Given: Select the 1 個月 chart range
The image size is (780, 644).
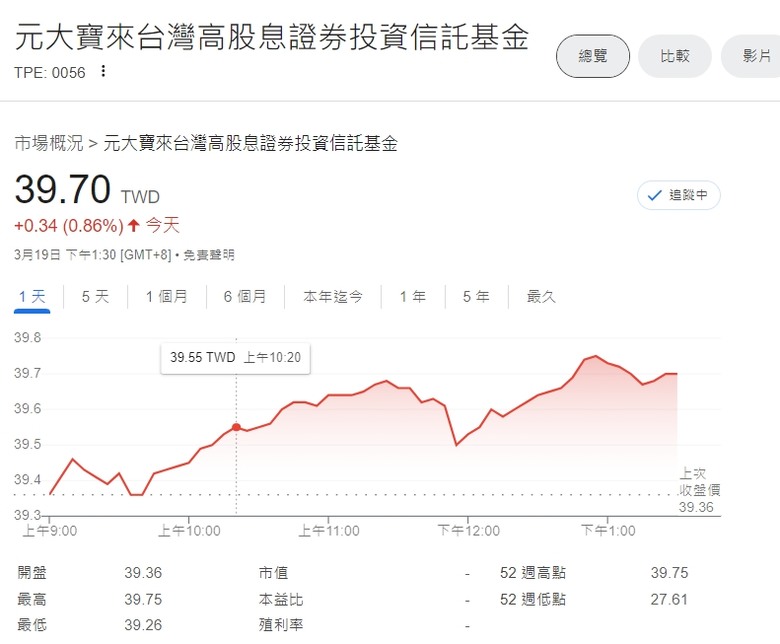Looking at the screenshot, I should pyautogui.click(x=167, y=297).
